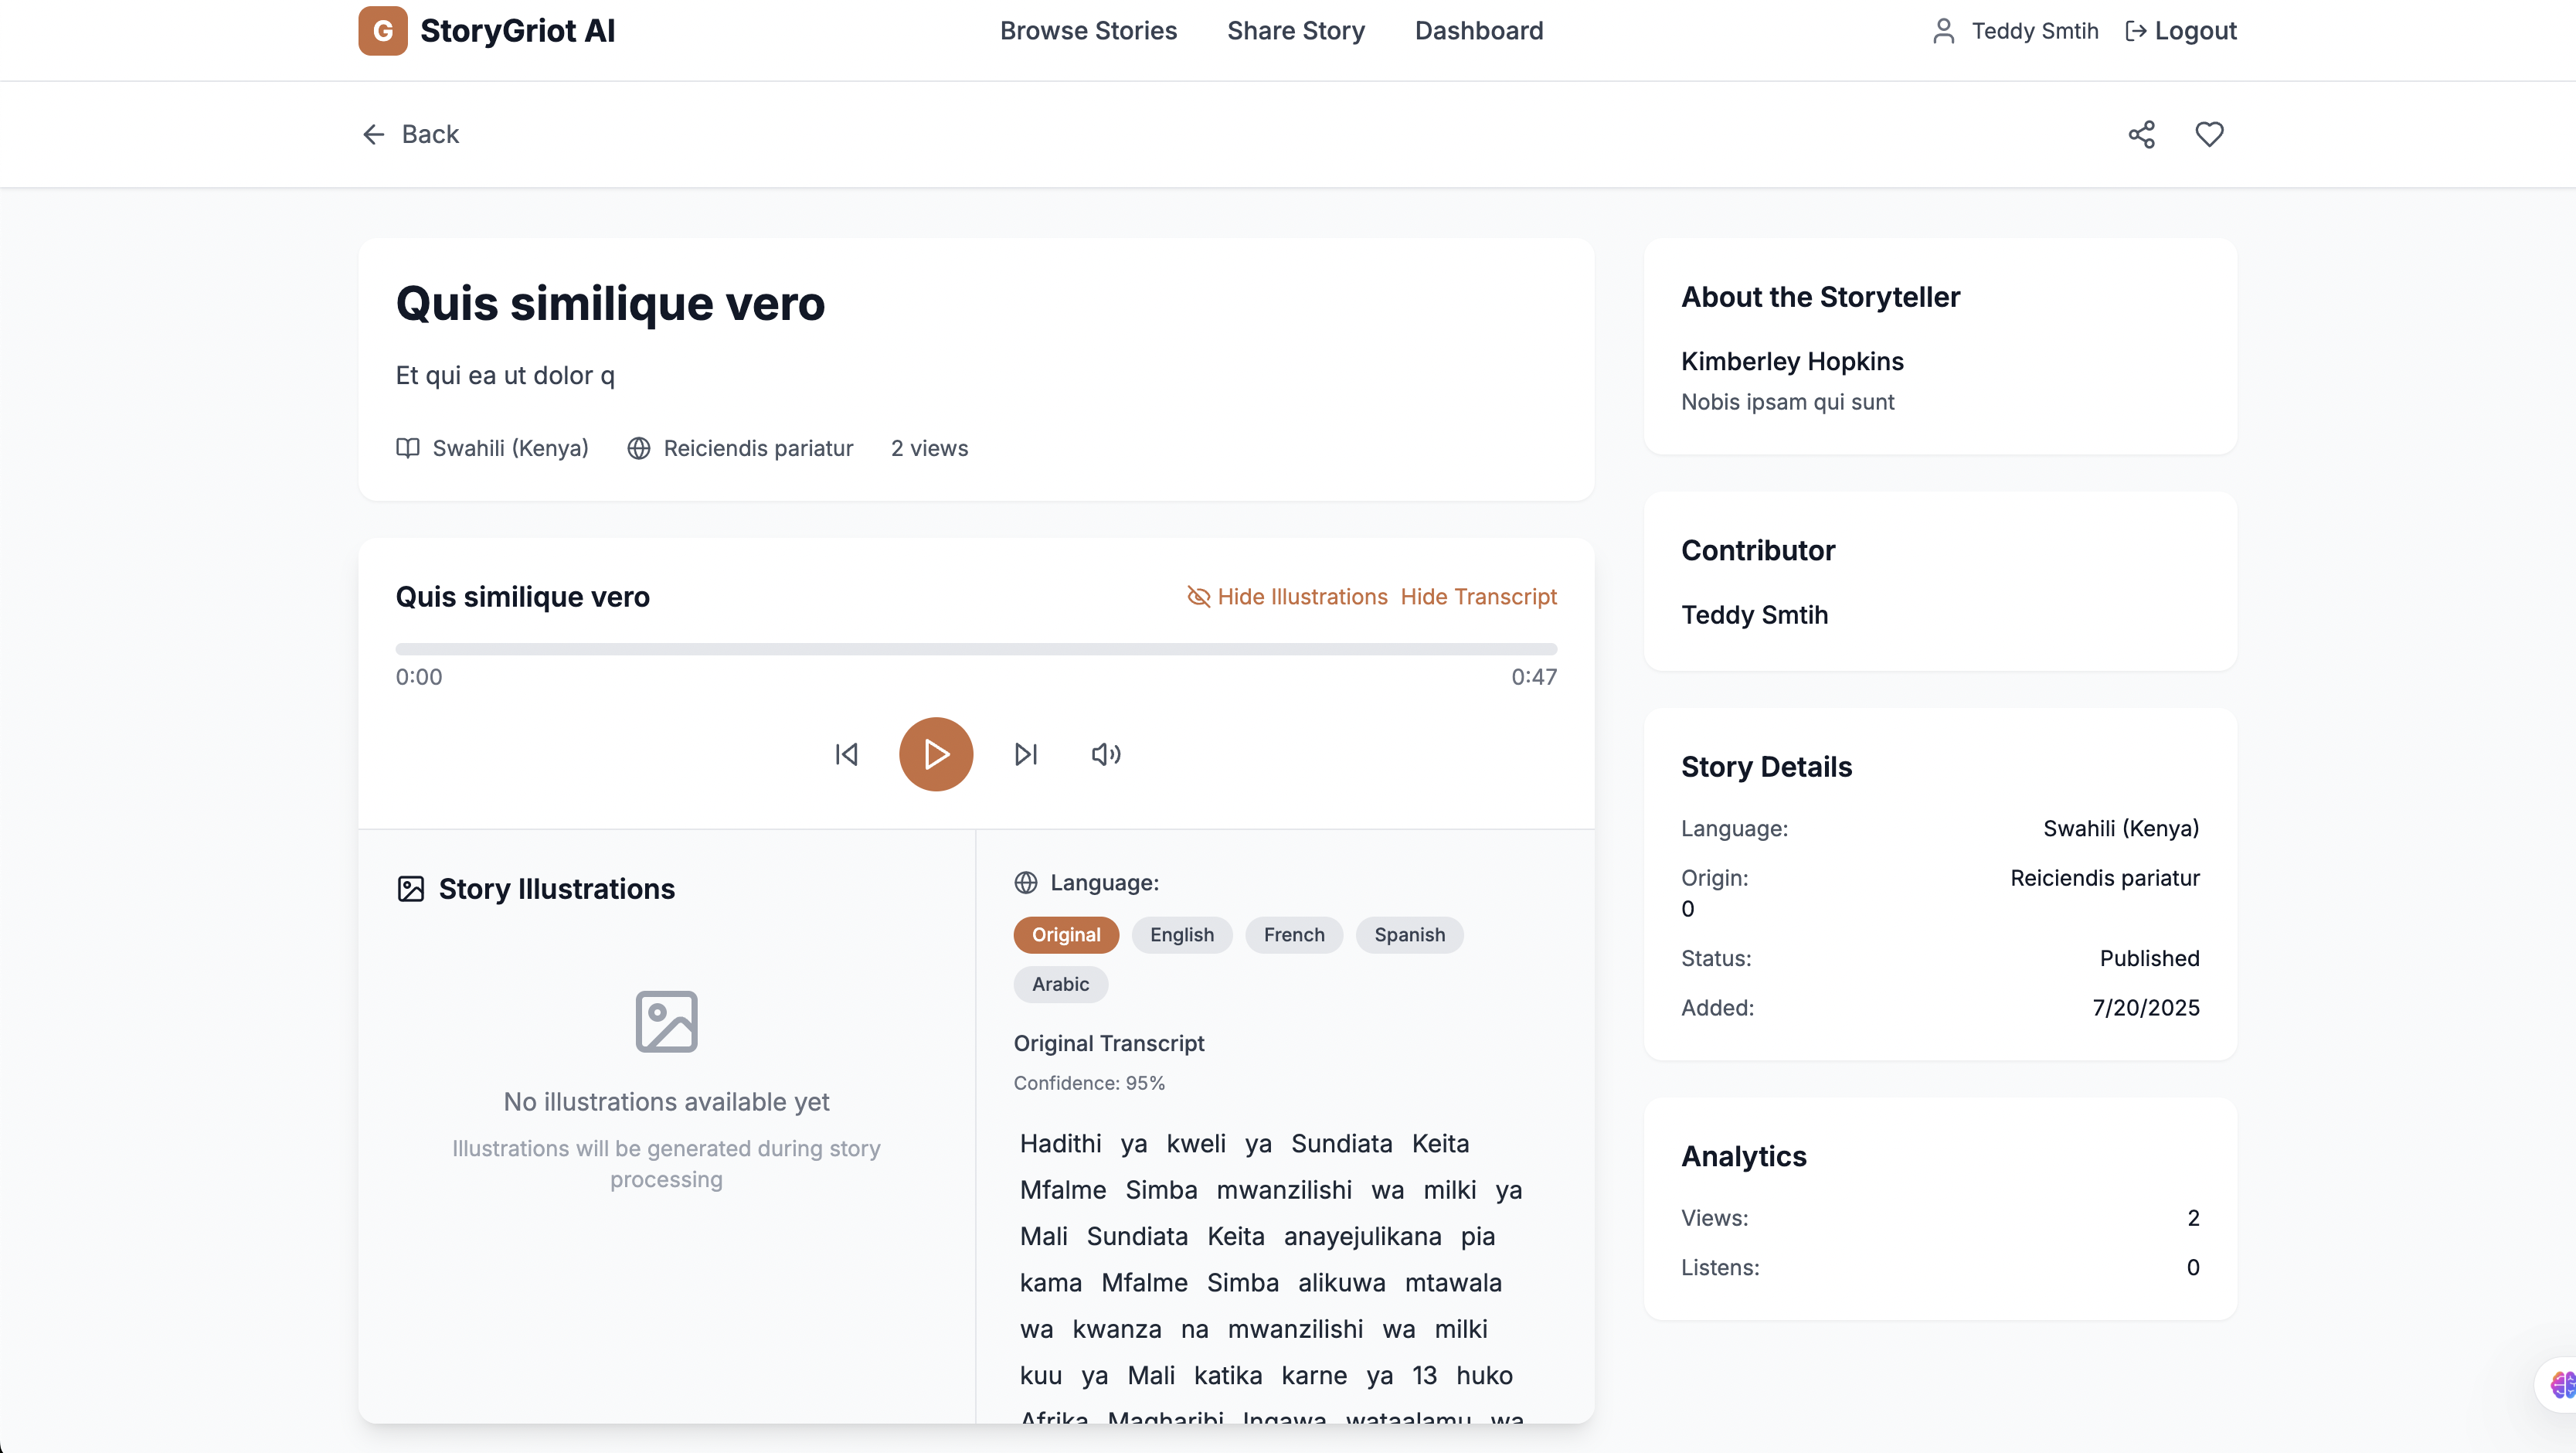Mute audio with the volume icon
Screen dimensions: 2576x1453
[1105, 754]
